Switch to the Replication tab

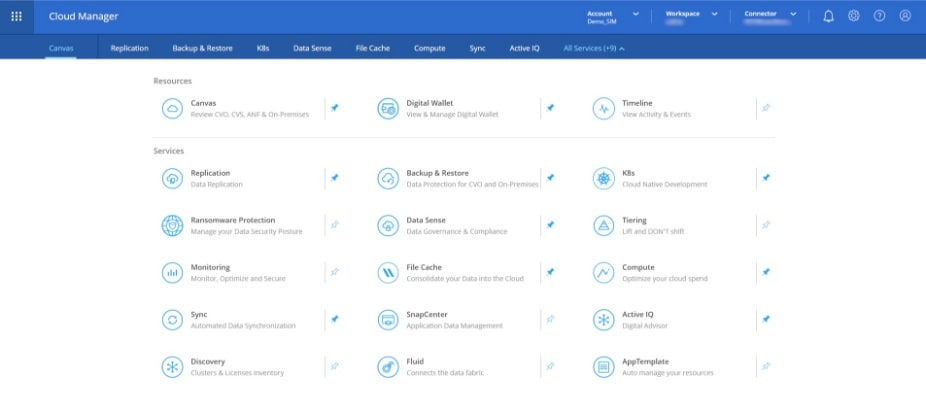(129, 48)
